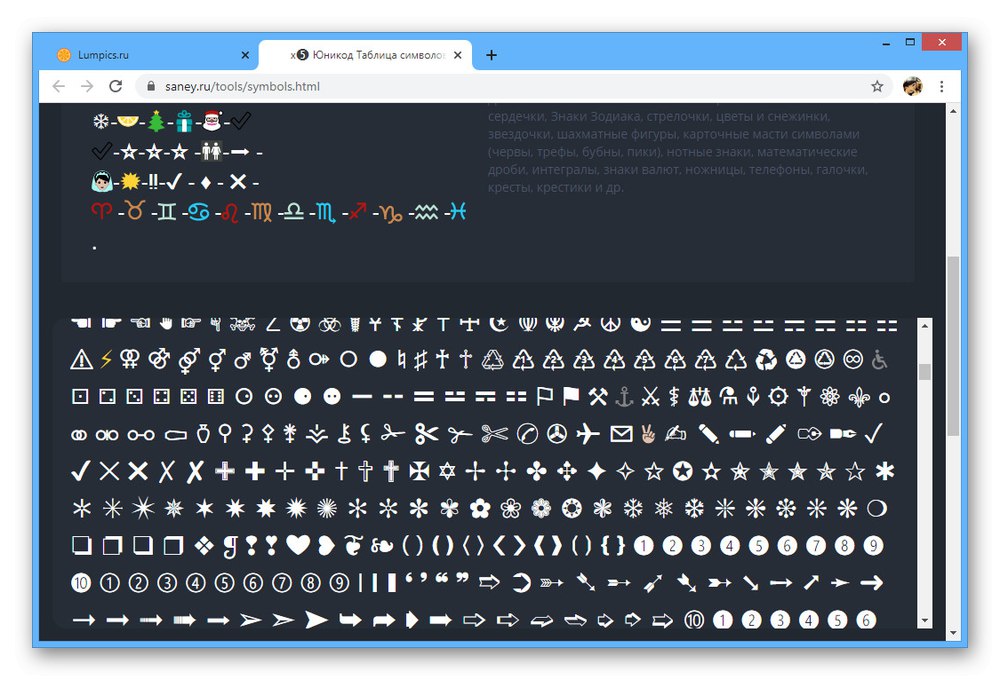The width and height of the screenshot is (1000, 680).
Task: Select the writing hand symbol
Action: point(675,434)
